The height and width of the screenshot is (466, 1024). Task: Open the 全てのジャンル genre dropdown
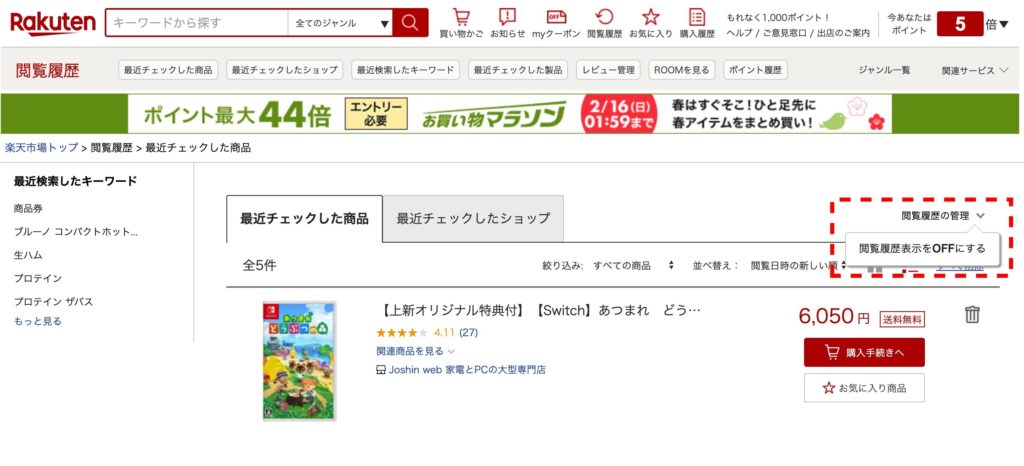[342, 23]
